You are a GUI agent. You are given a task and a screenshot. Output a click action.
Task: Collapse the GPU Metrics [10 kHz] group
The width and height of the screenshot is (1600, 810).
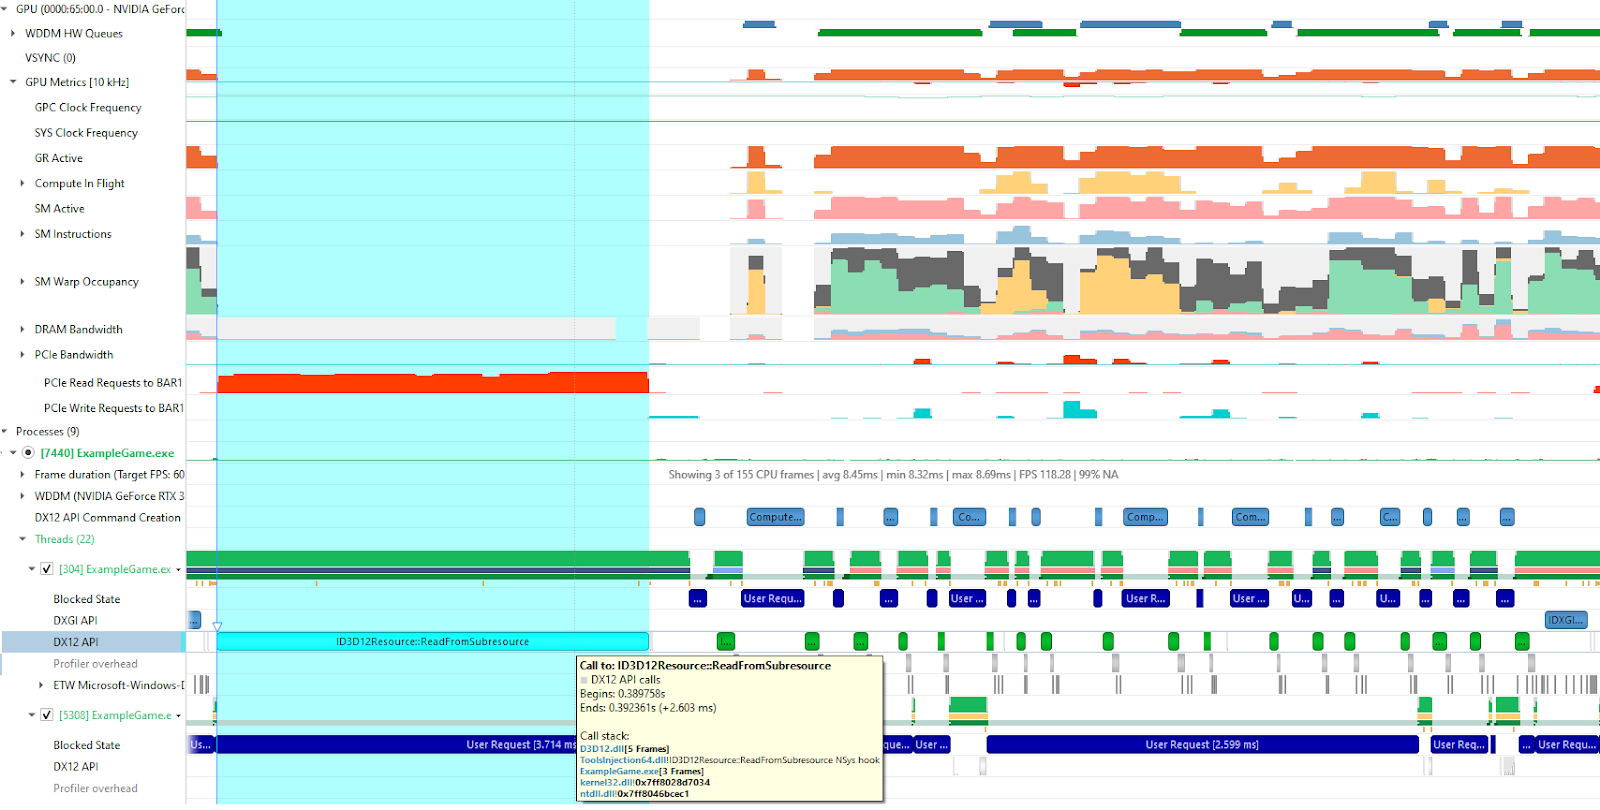[13, 82]
